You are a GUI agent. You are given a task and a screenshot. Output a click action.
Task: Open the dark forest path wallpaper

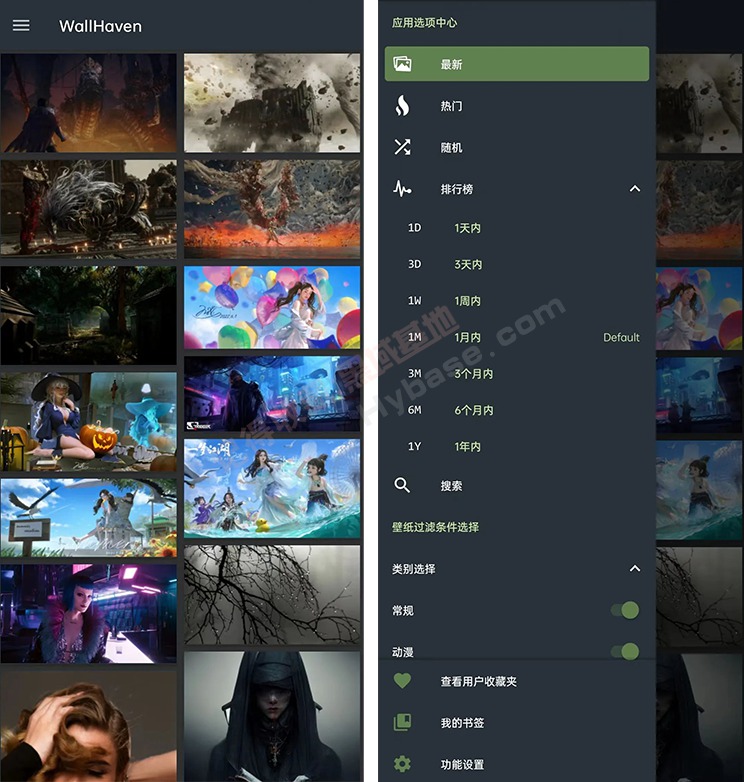88,315
